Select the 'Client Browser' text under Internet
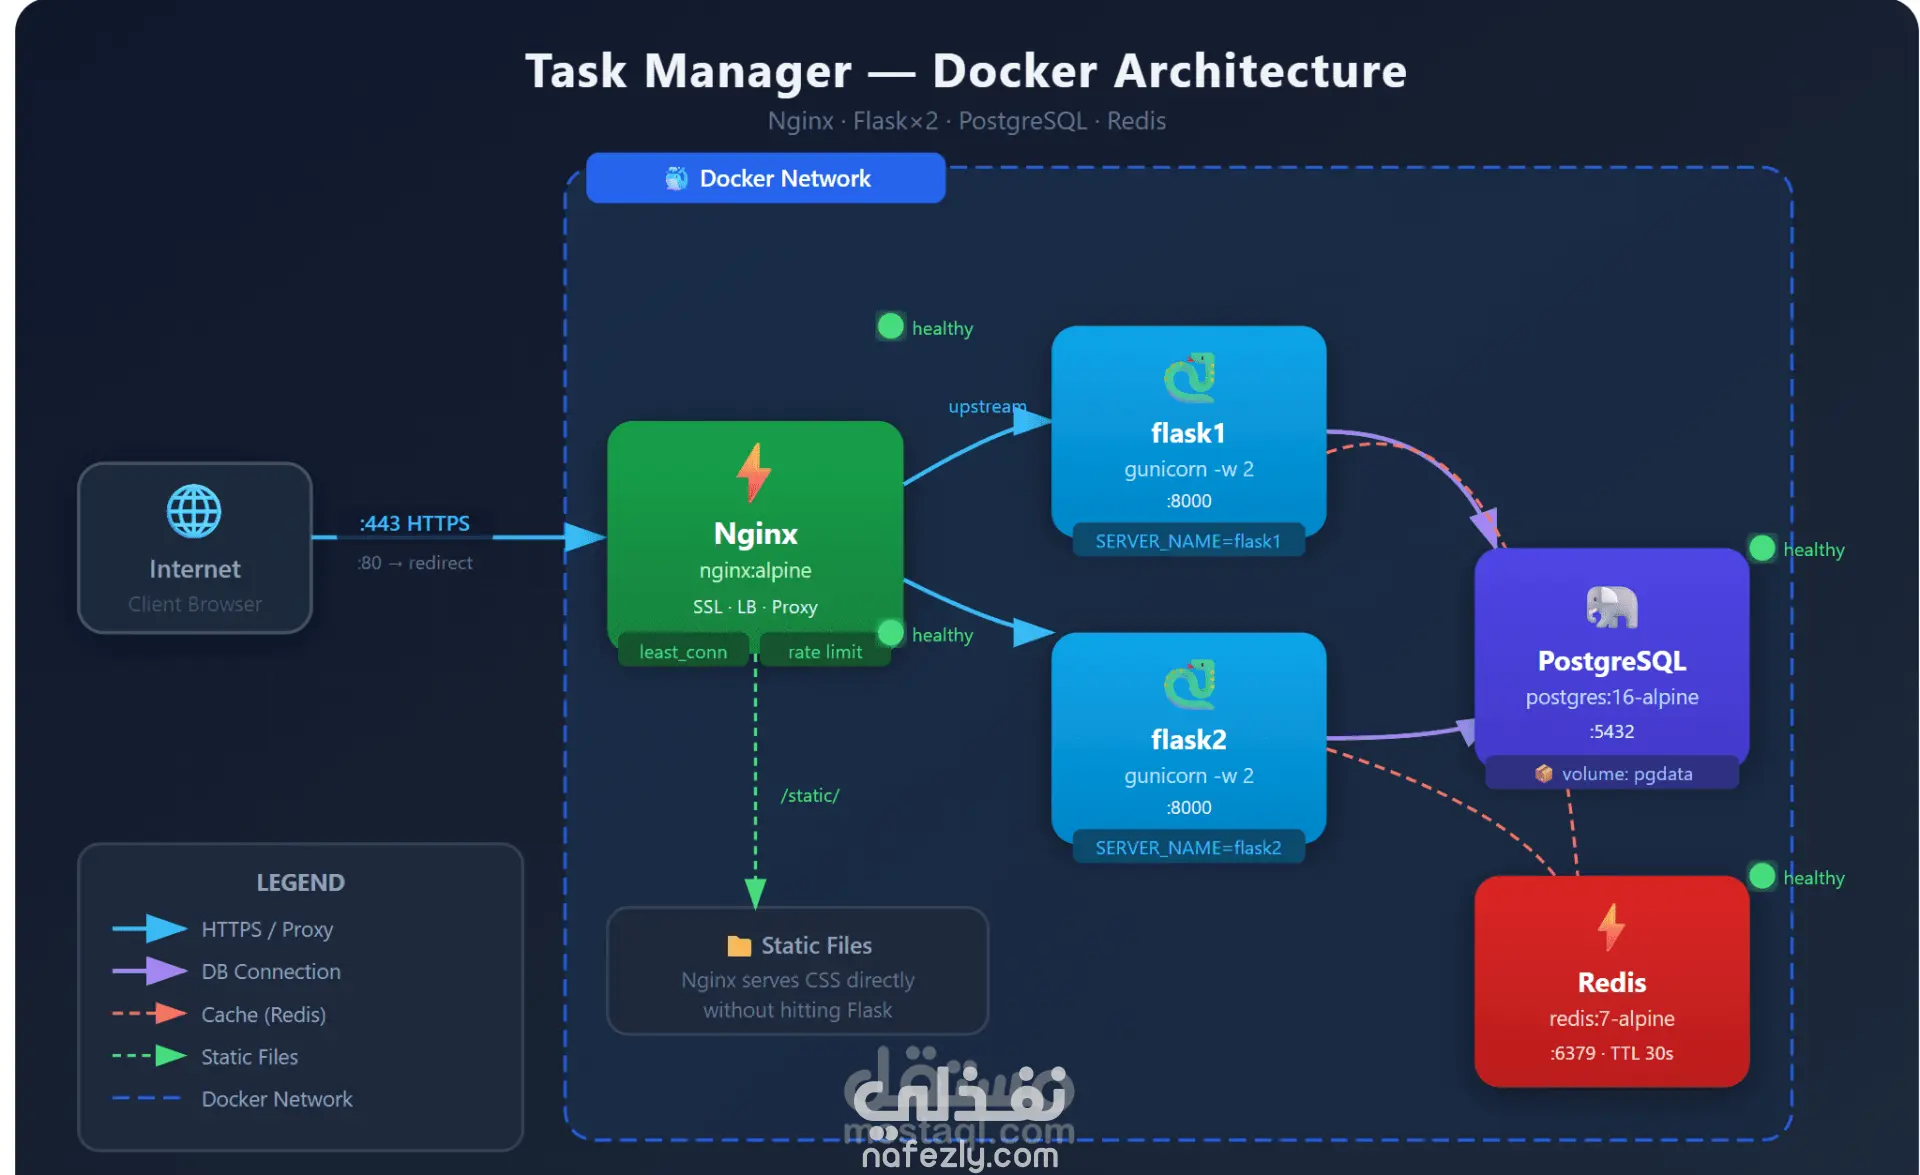Image resolution: width=1920 pixels, height=1175 pixels. (x=195, y=604)
